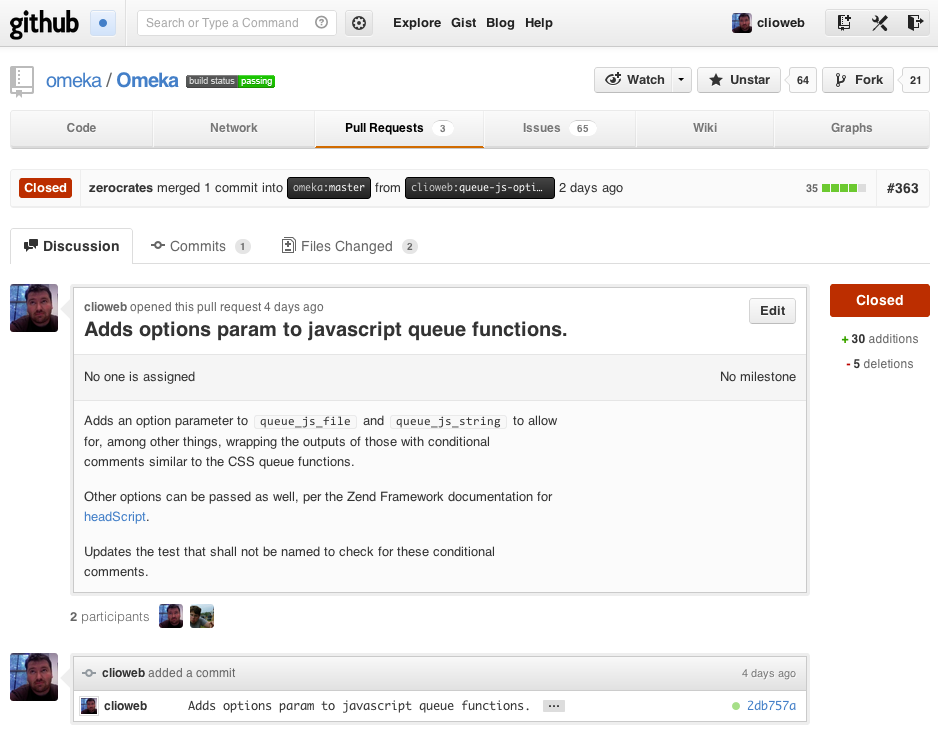The image size is (938, 736).
Task: Open zerocrates user link
Action: tap(121, 188)
